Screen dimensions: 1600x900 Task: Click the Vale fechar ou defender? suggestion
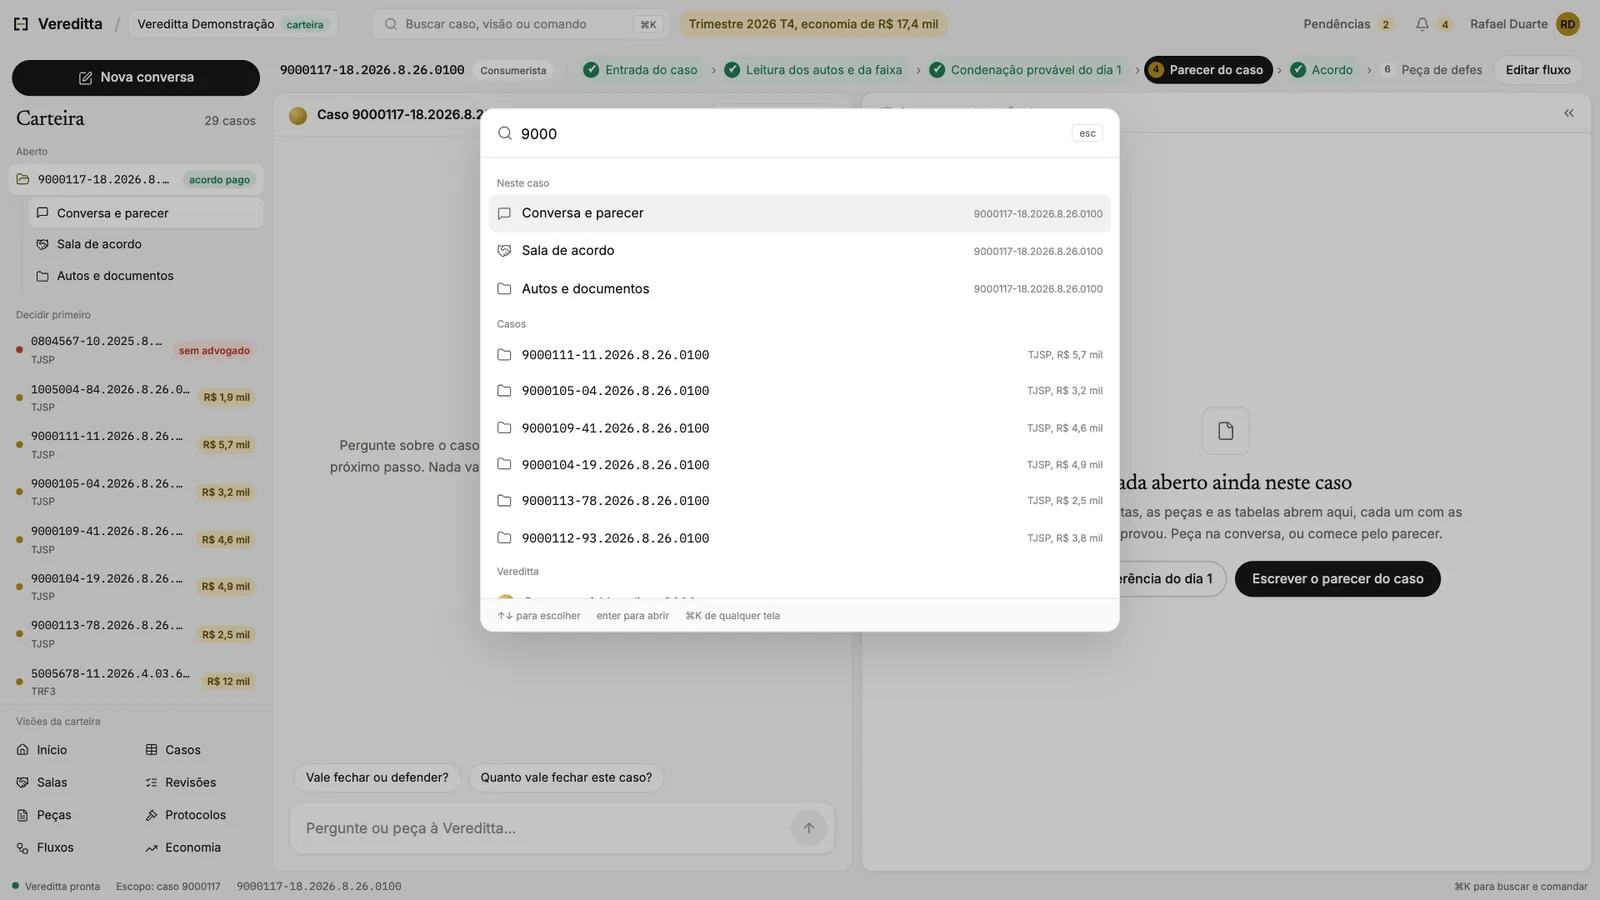(x=377, y=778)
